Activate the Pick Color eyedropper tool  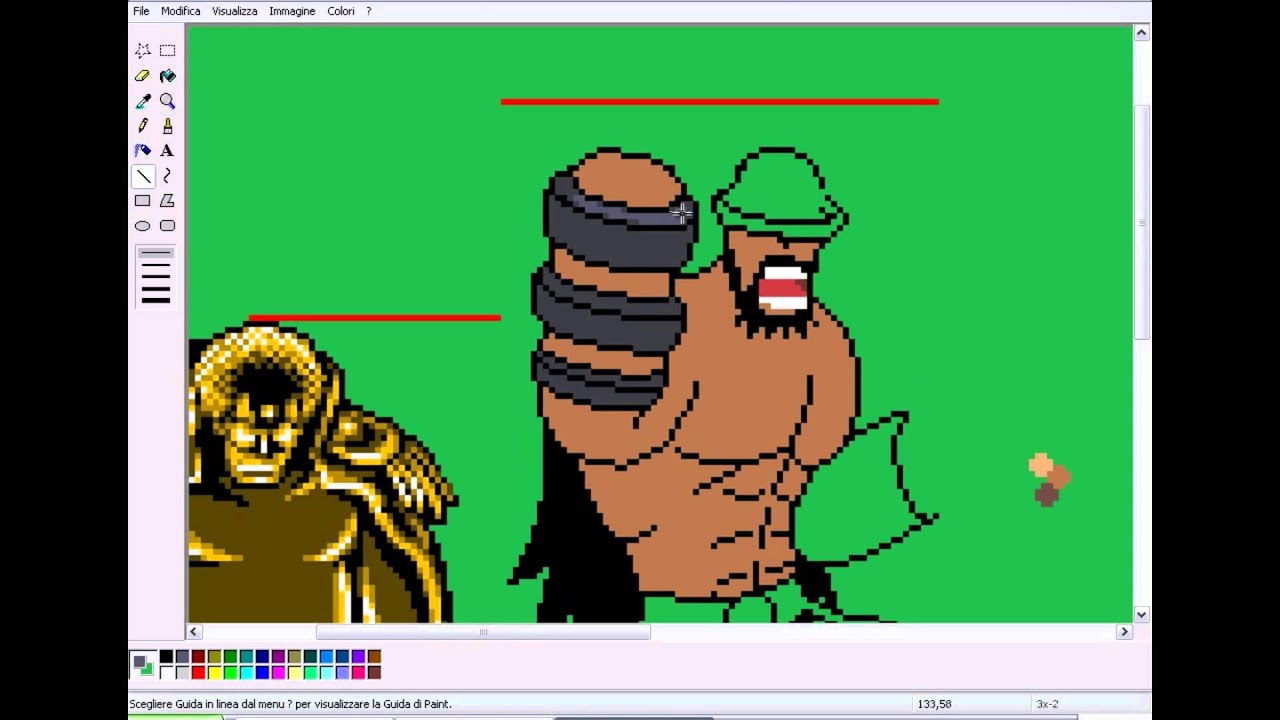pyautogui.click(x=143, y=100)
